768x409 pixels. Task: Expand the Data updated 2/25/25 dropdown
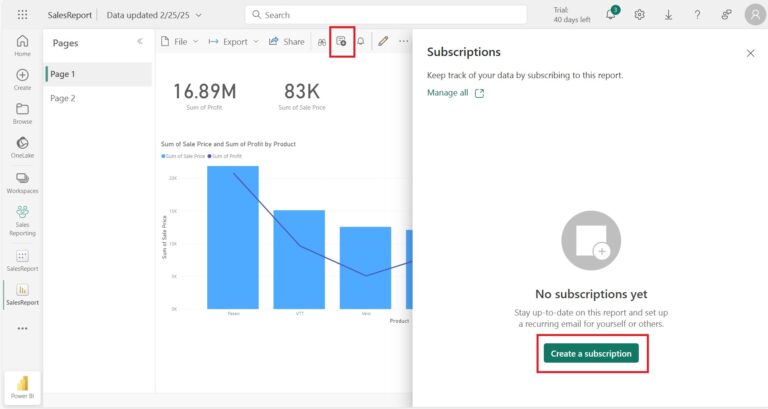pyautogui.click(x=154, y=15)
